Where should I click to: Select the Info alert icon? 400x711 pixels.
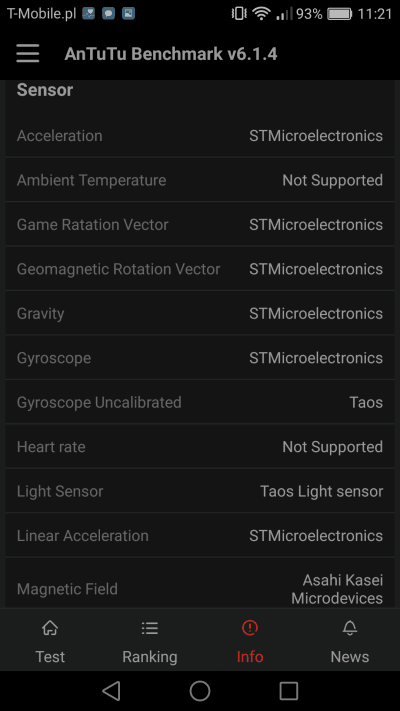(x=249, y=628)
